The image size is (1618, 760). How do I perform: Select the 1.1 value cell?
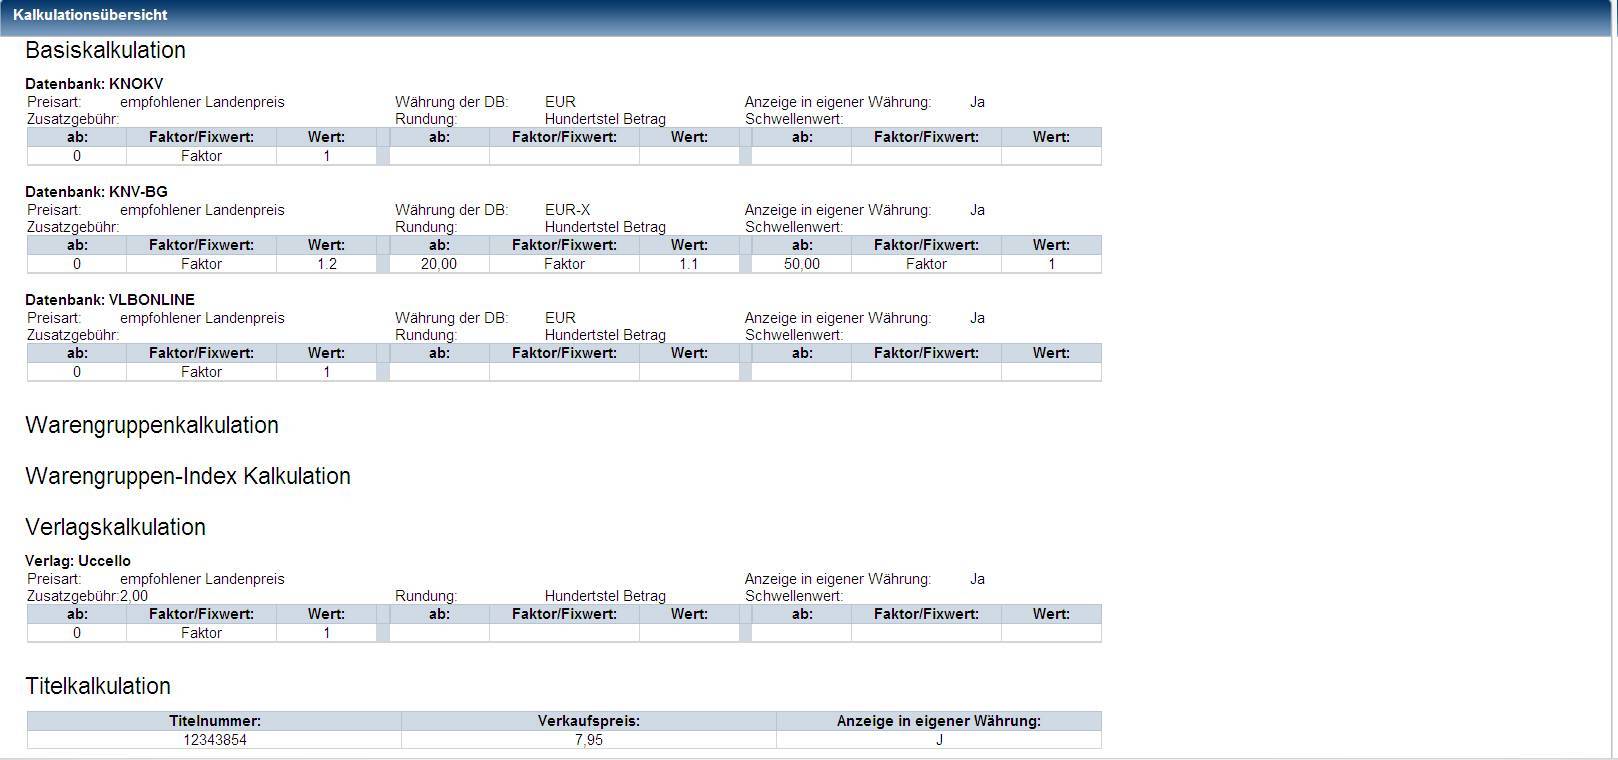tap(689, 264)
